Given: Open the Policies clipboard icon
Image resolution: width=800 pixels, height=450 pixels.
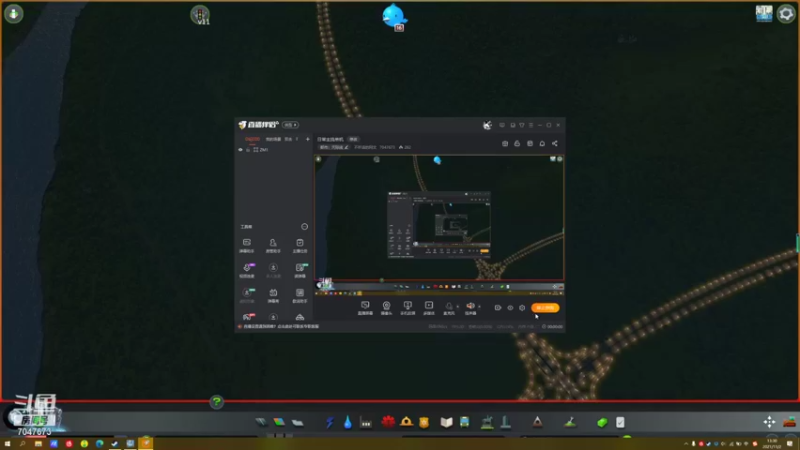Looking at the screenshot, I should click(620, 422).
